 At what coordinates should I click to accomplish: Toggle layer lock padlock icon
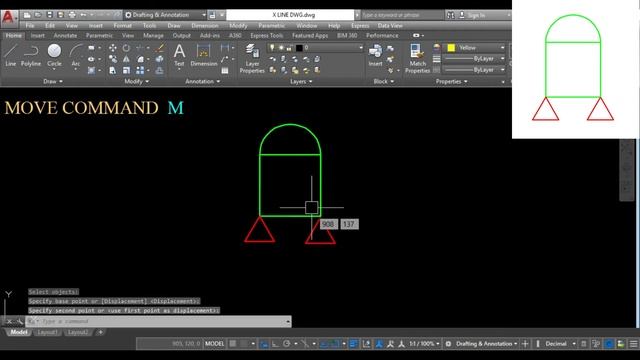289,48
